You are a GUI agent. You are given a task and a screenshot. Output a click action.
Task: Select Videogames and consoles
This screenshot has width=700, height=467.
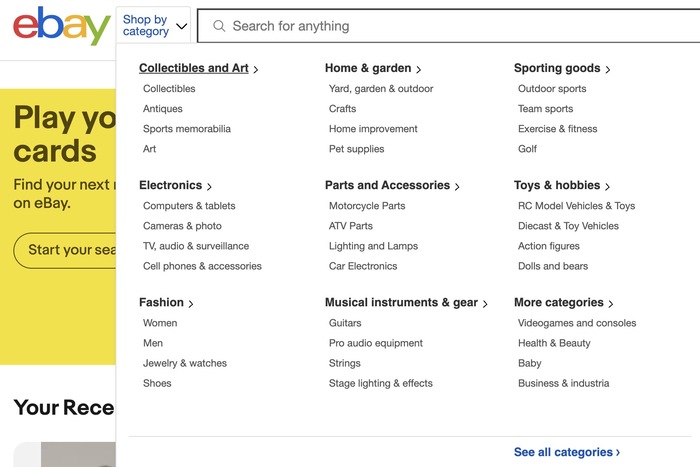577,323
